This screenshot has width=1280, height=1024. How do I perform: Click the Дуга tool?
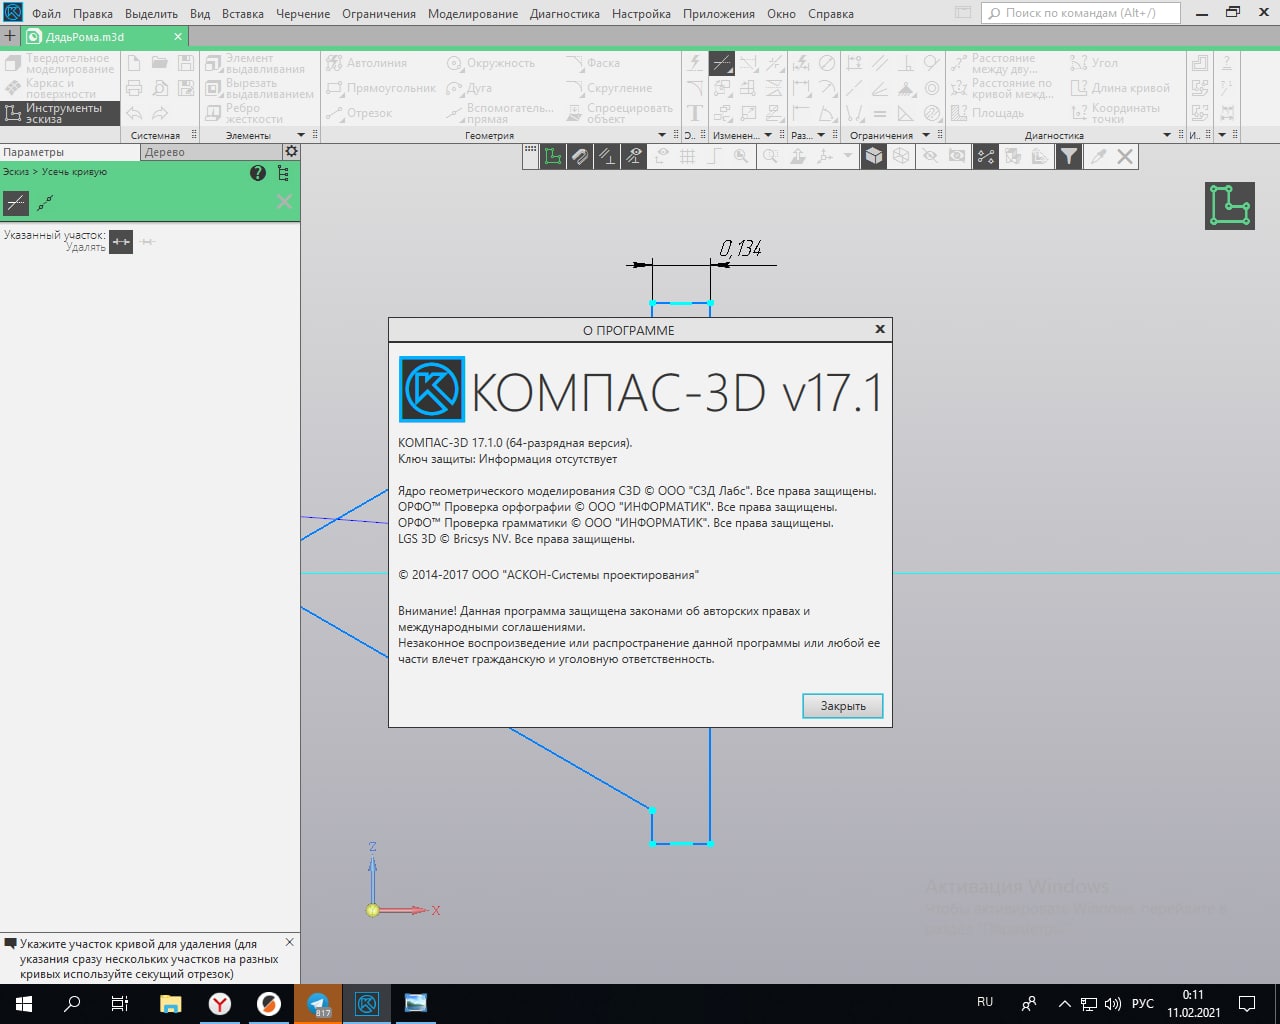pyautogui.click(x=469, y=88)
